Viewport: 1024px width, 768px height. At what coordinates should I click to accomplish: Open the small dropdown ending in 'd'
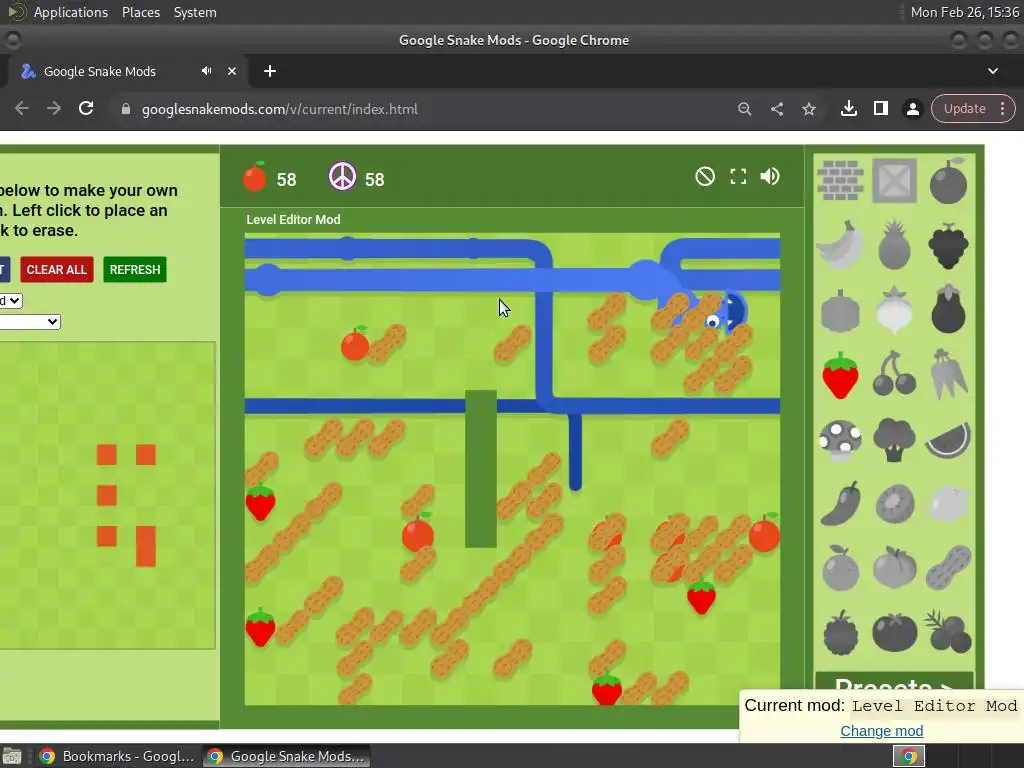pyautogui.click(x=11, y=300)
